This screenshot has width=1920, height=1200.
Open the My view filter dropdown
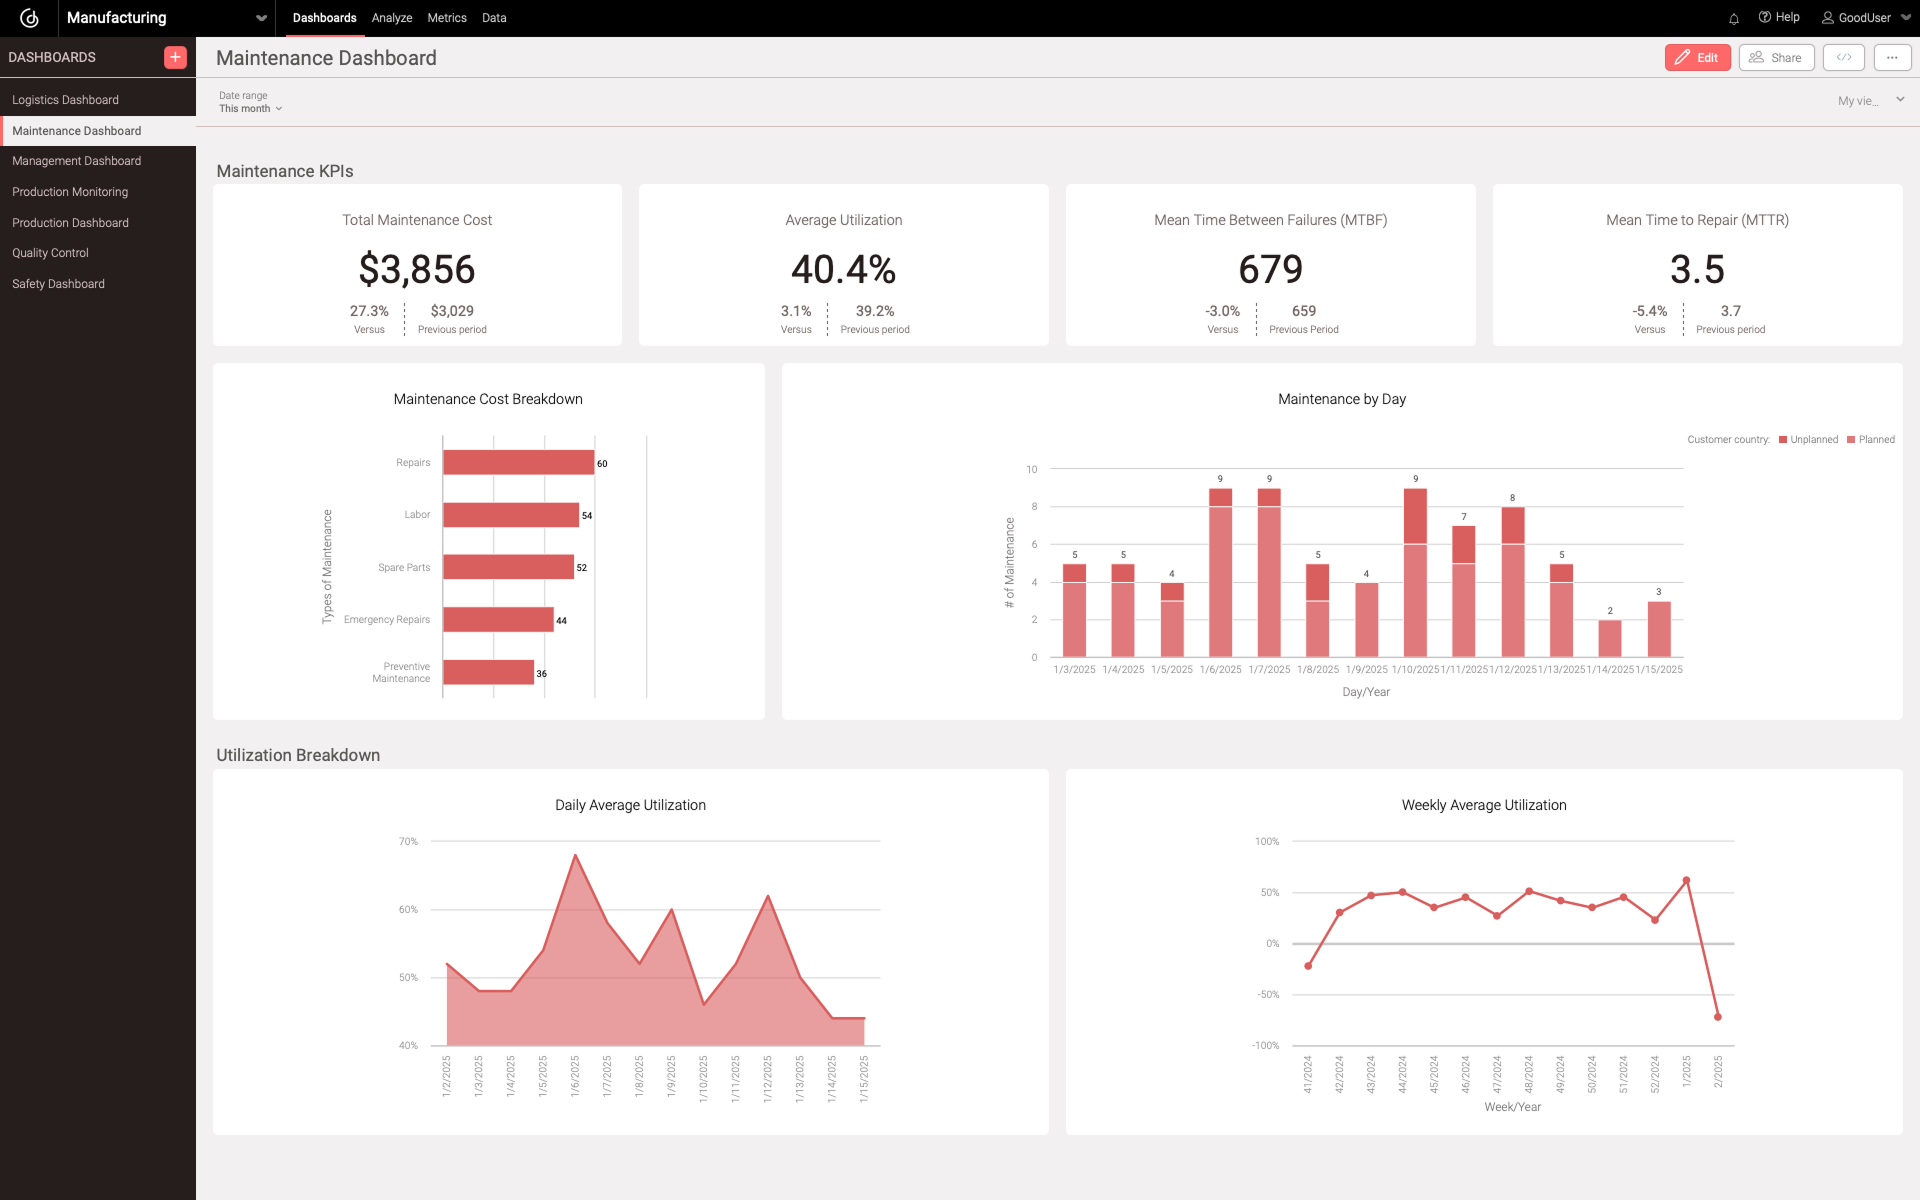pos(1871,100)
